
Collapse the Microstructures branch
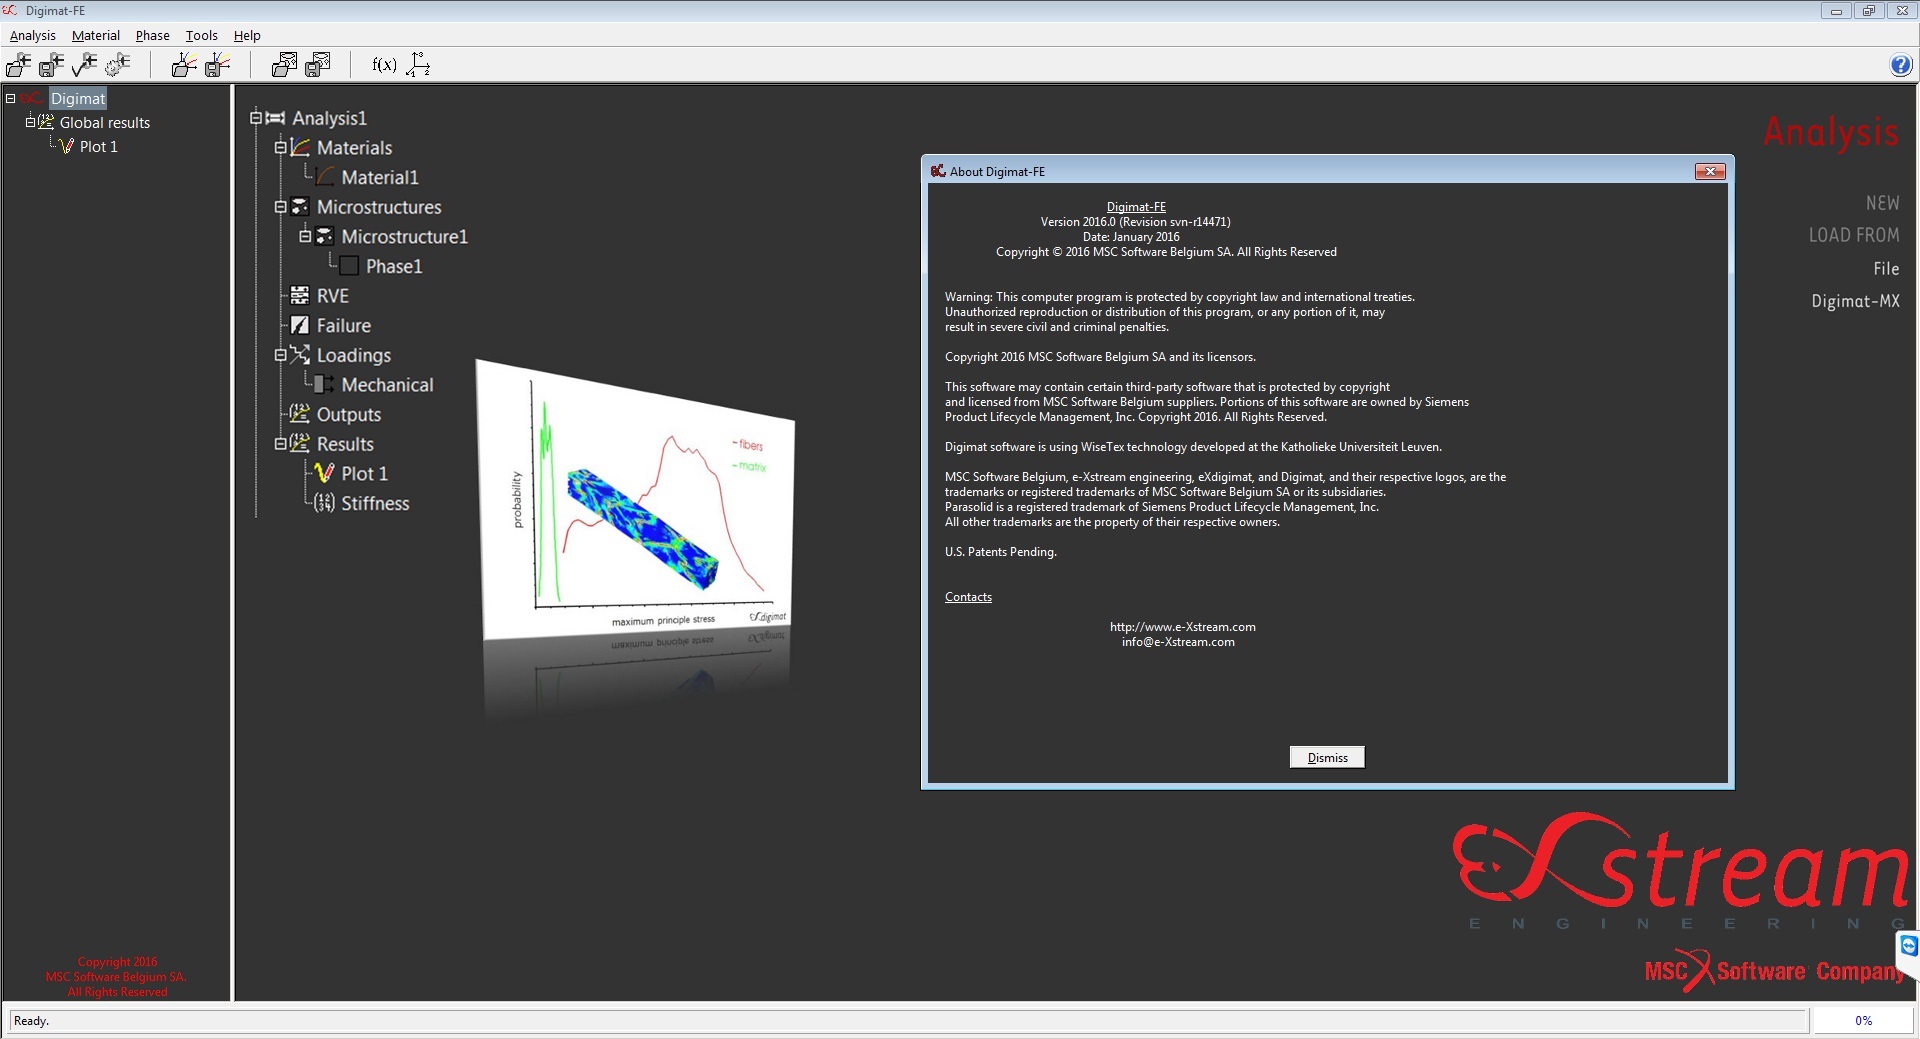coord(281,207)
